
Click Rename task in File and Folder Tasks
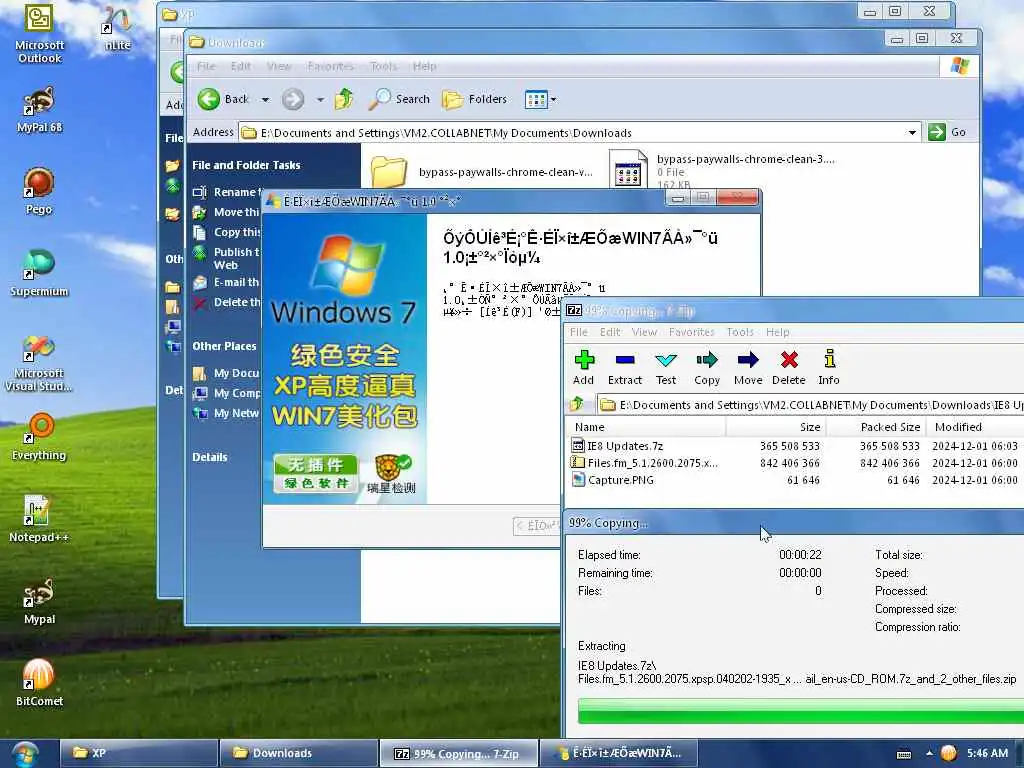(227, 192)
